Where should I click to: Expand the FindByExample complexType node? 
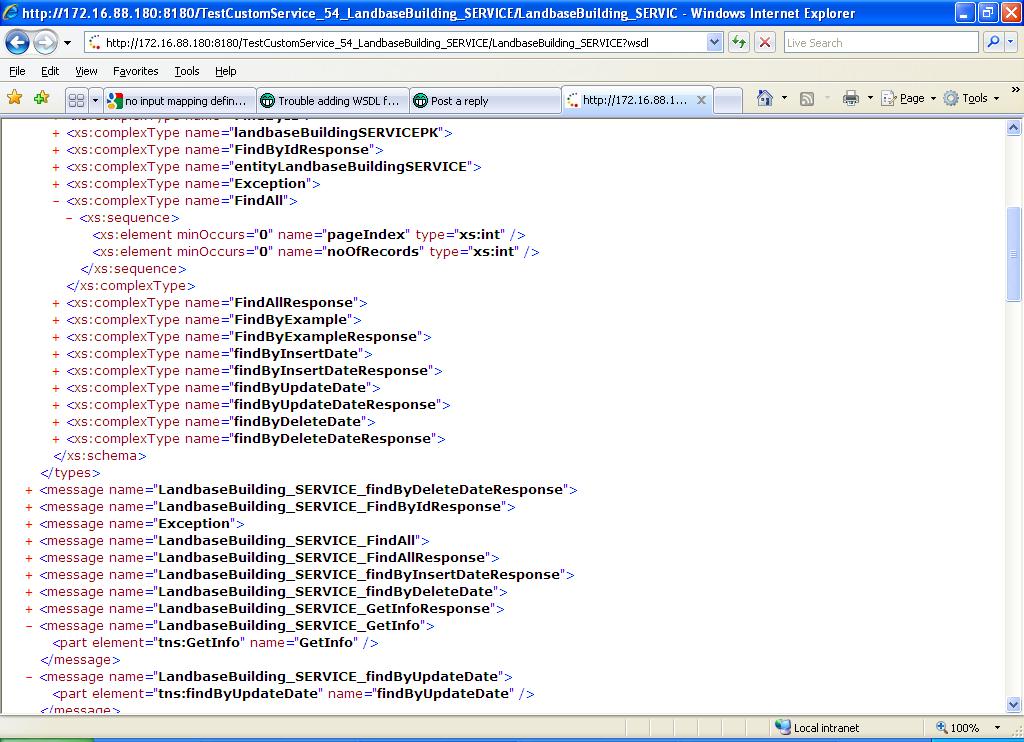(56, 320)
